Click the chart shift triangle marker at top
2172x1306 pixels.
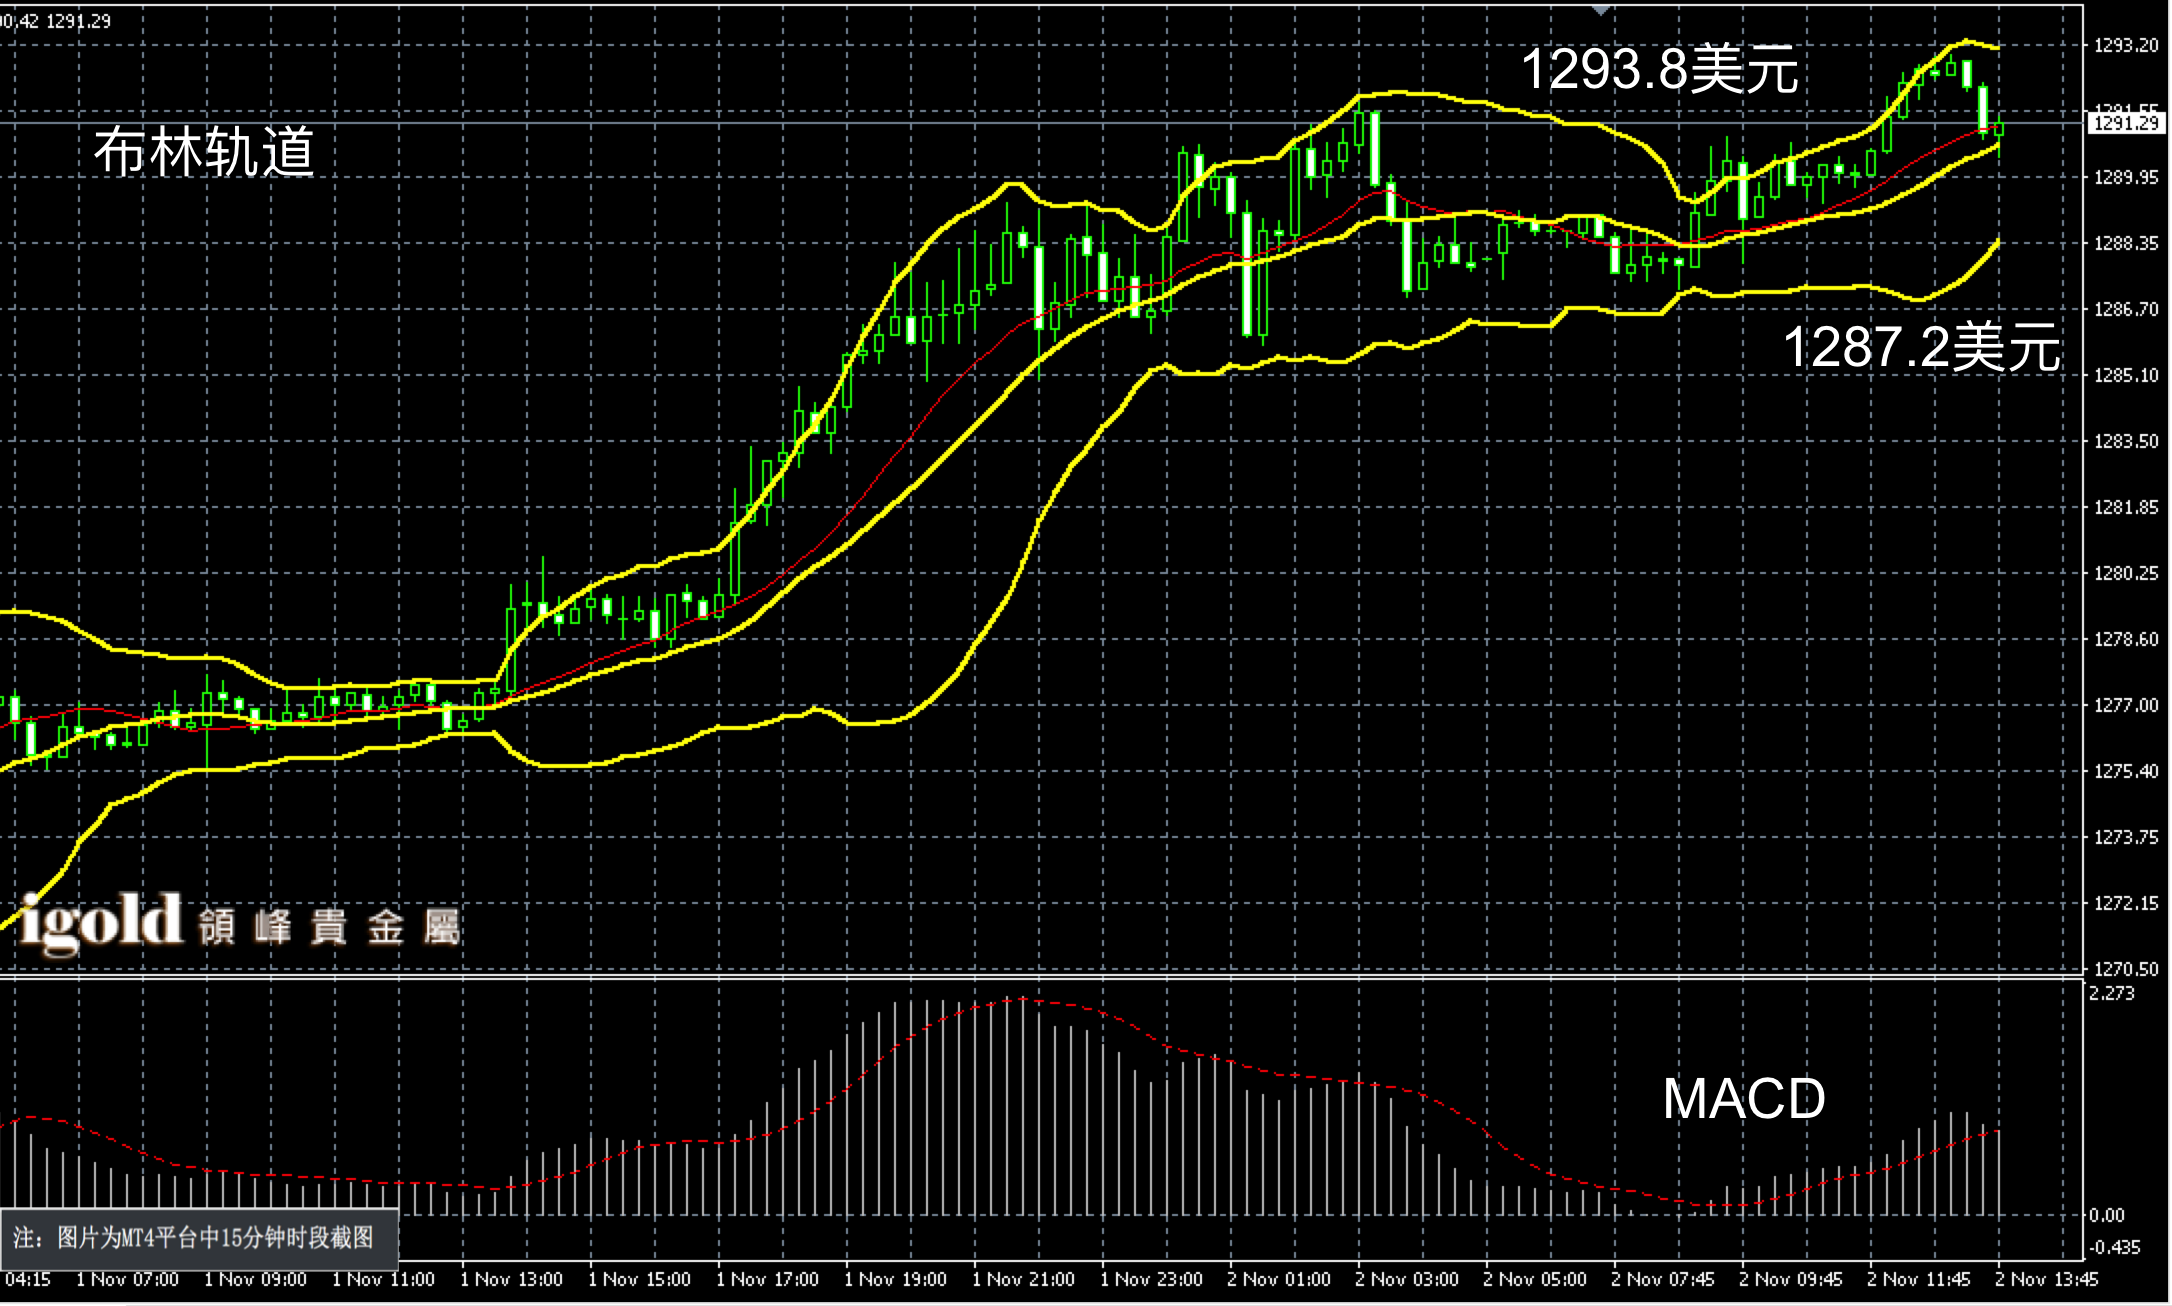[x=1601, y=10]
